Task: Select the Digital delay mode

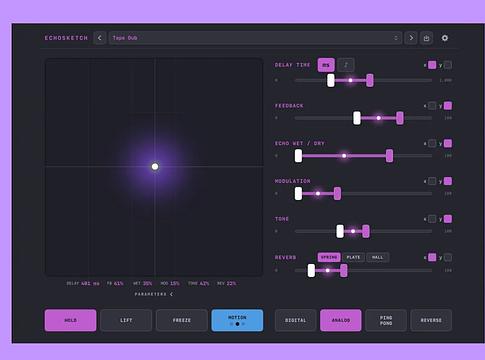Action: pos(295,320)
